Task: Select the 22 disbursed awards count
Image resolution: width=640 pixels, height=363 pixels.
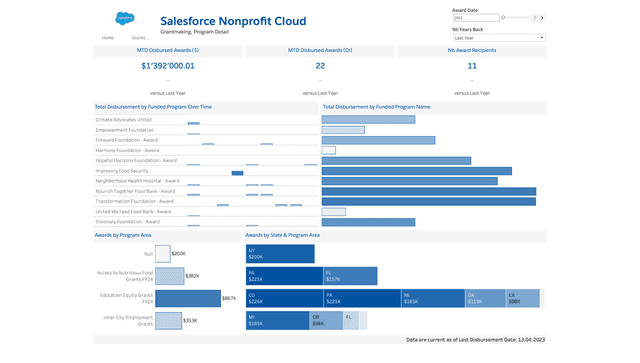Action: tap(320, 66)
